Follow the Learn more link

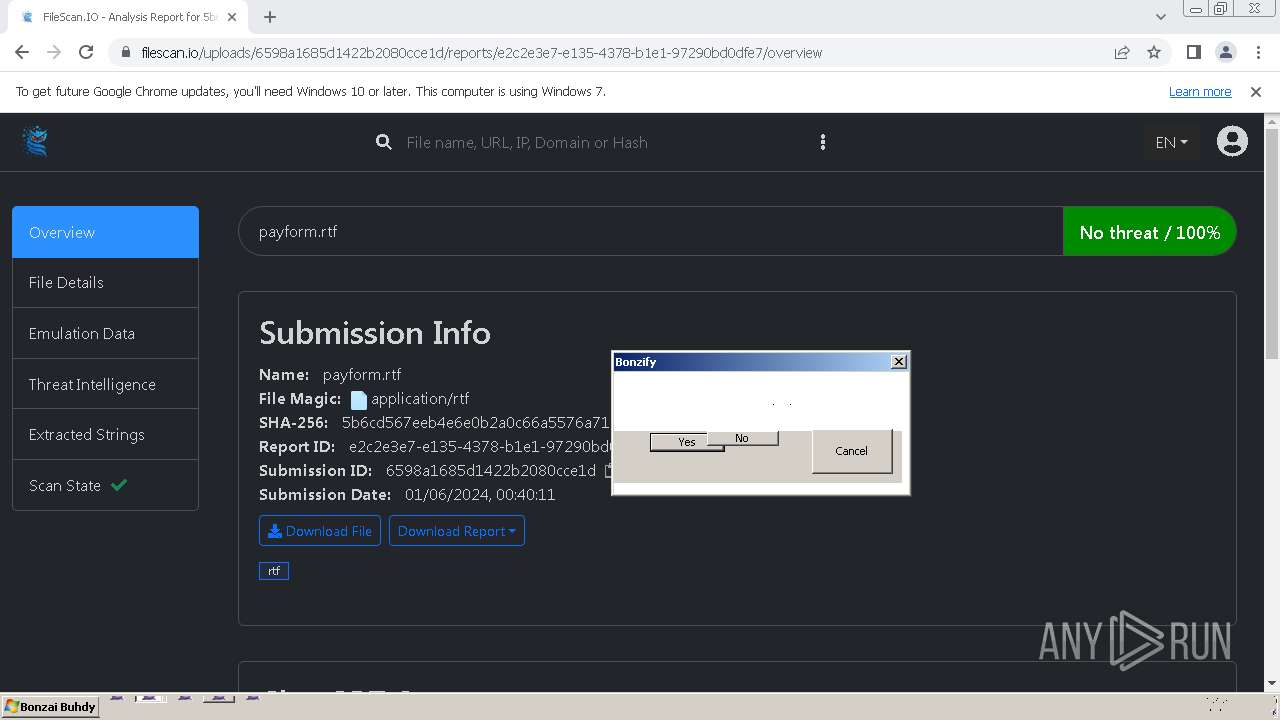(1200, 91)
